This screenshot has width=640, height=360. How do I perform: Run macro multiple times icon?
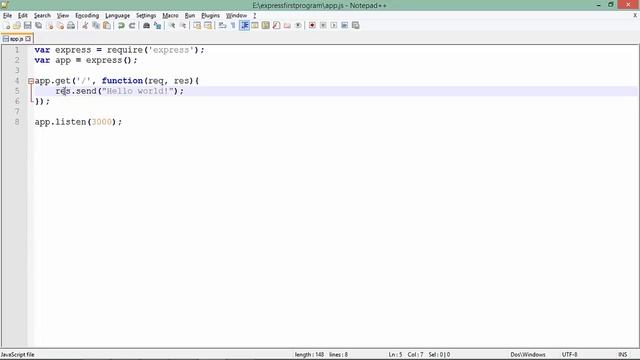pyautogui.click(x=344, y=25)
